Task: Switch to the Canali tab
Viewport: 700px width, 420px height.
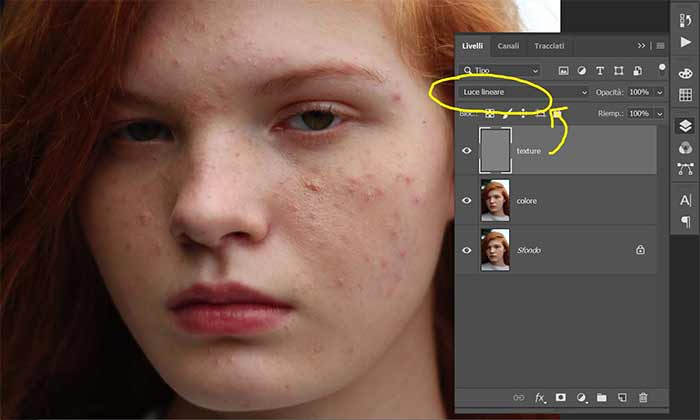Action: click(x=508, y=46)
